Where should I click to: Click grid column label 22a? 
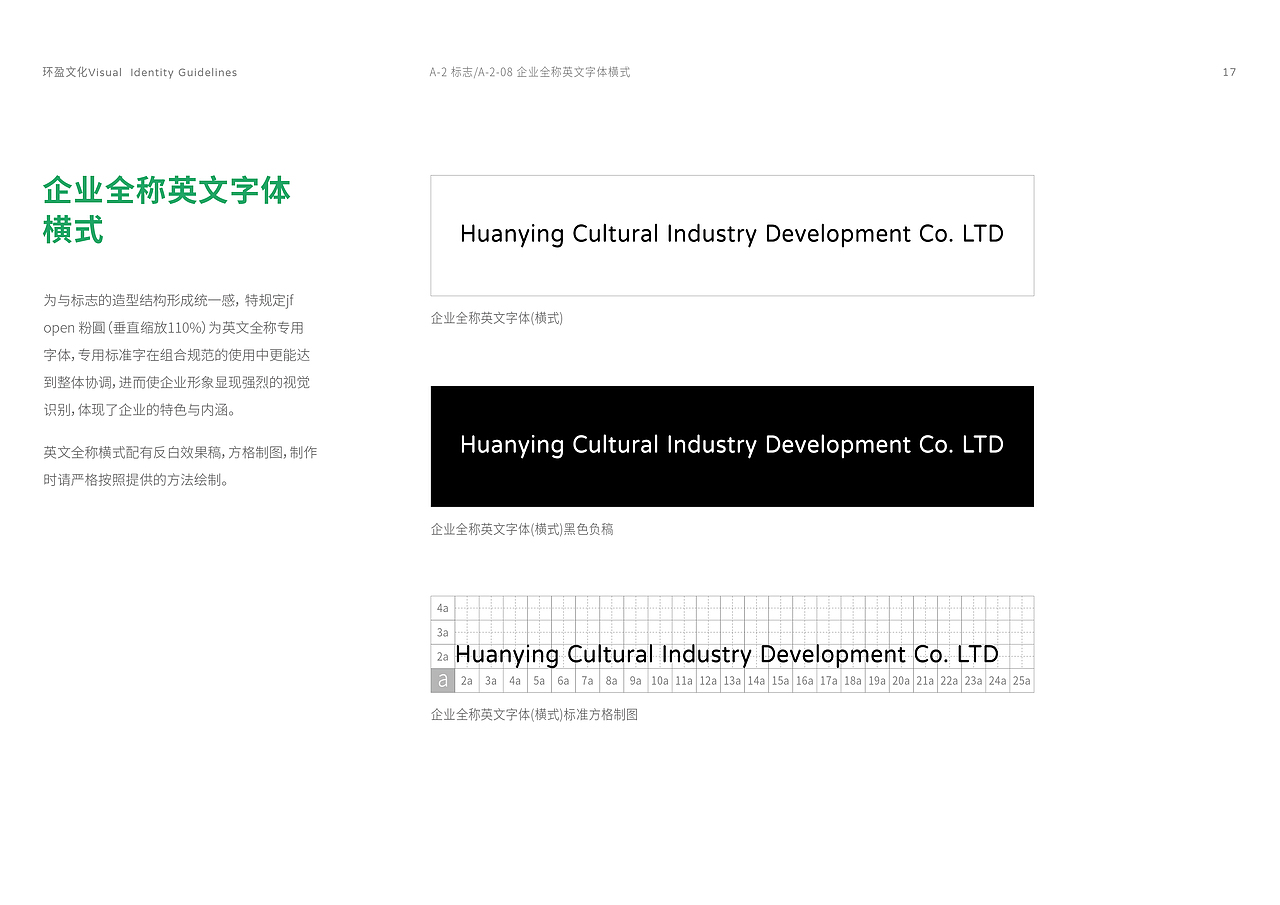(x=949, y=681)
